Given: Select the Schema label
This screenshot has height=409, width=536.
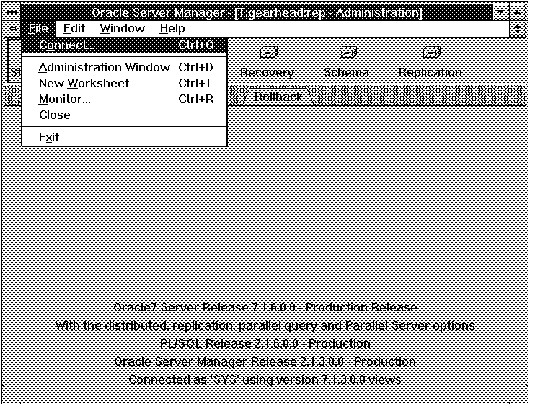Looking at the screenshot, I should pos(346,73).
